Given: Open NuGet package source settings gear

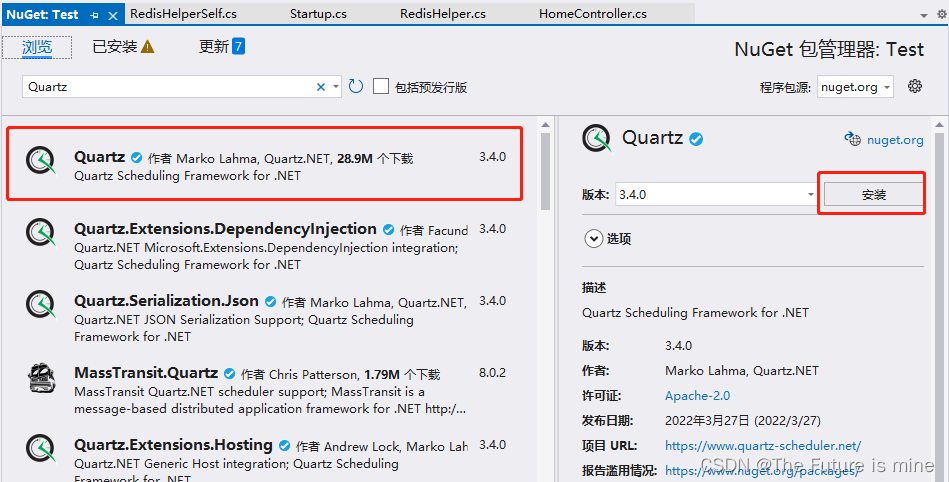Looking at the screenshot, I should [915, 86].
